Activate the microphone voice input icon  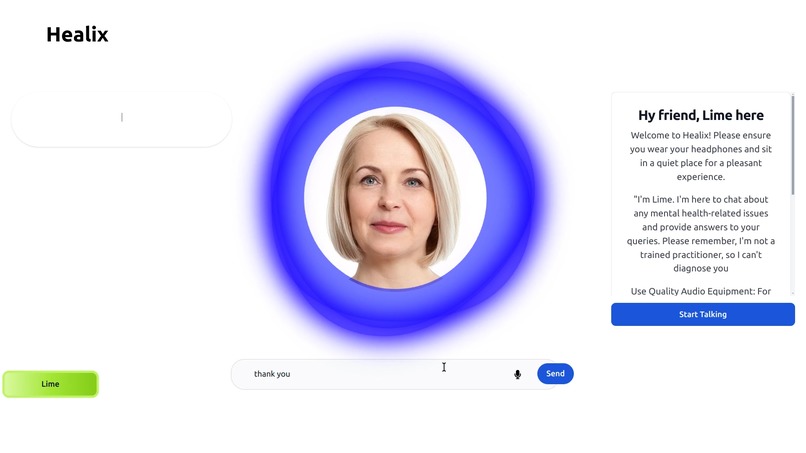coord(517,374)
